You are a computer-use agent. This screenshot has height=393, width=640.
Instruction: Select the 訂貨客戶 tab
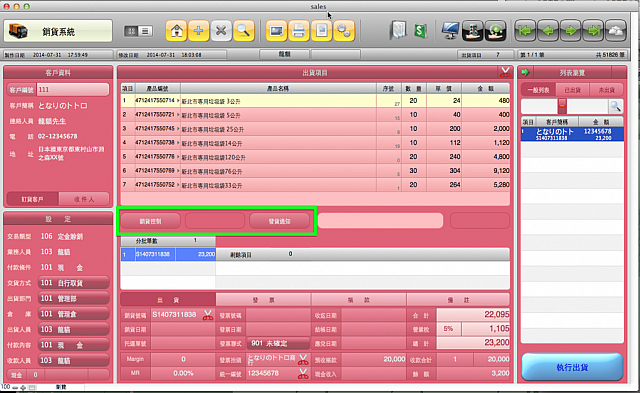coord(33,199)
